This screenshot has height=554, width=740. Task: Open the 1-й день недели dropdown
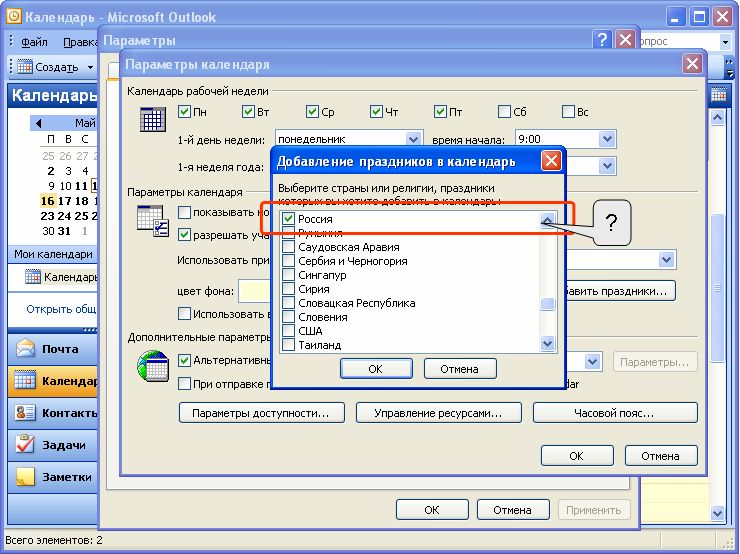(x=413, y=139)
